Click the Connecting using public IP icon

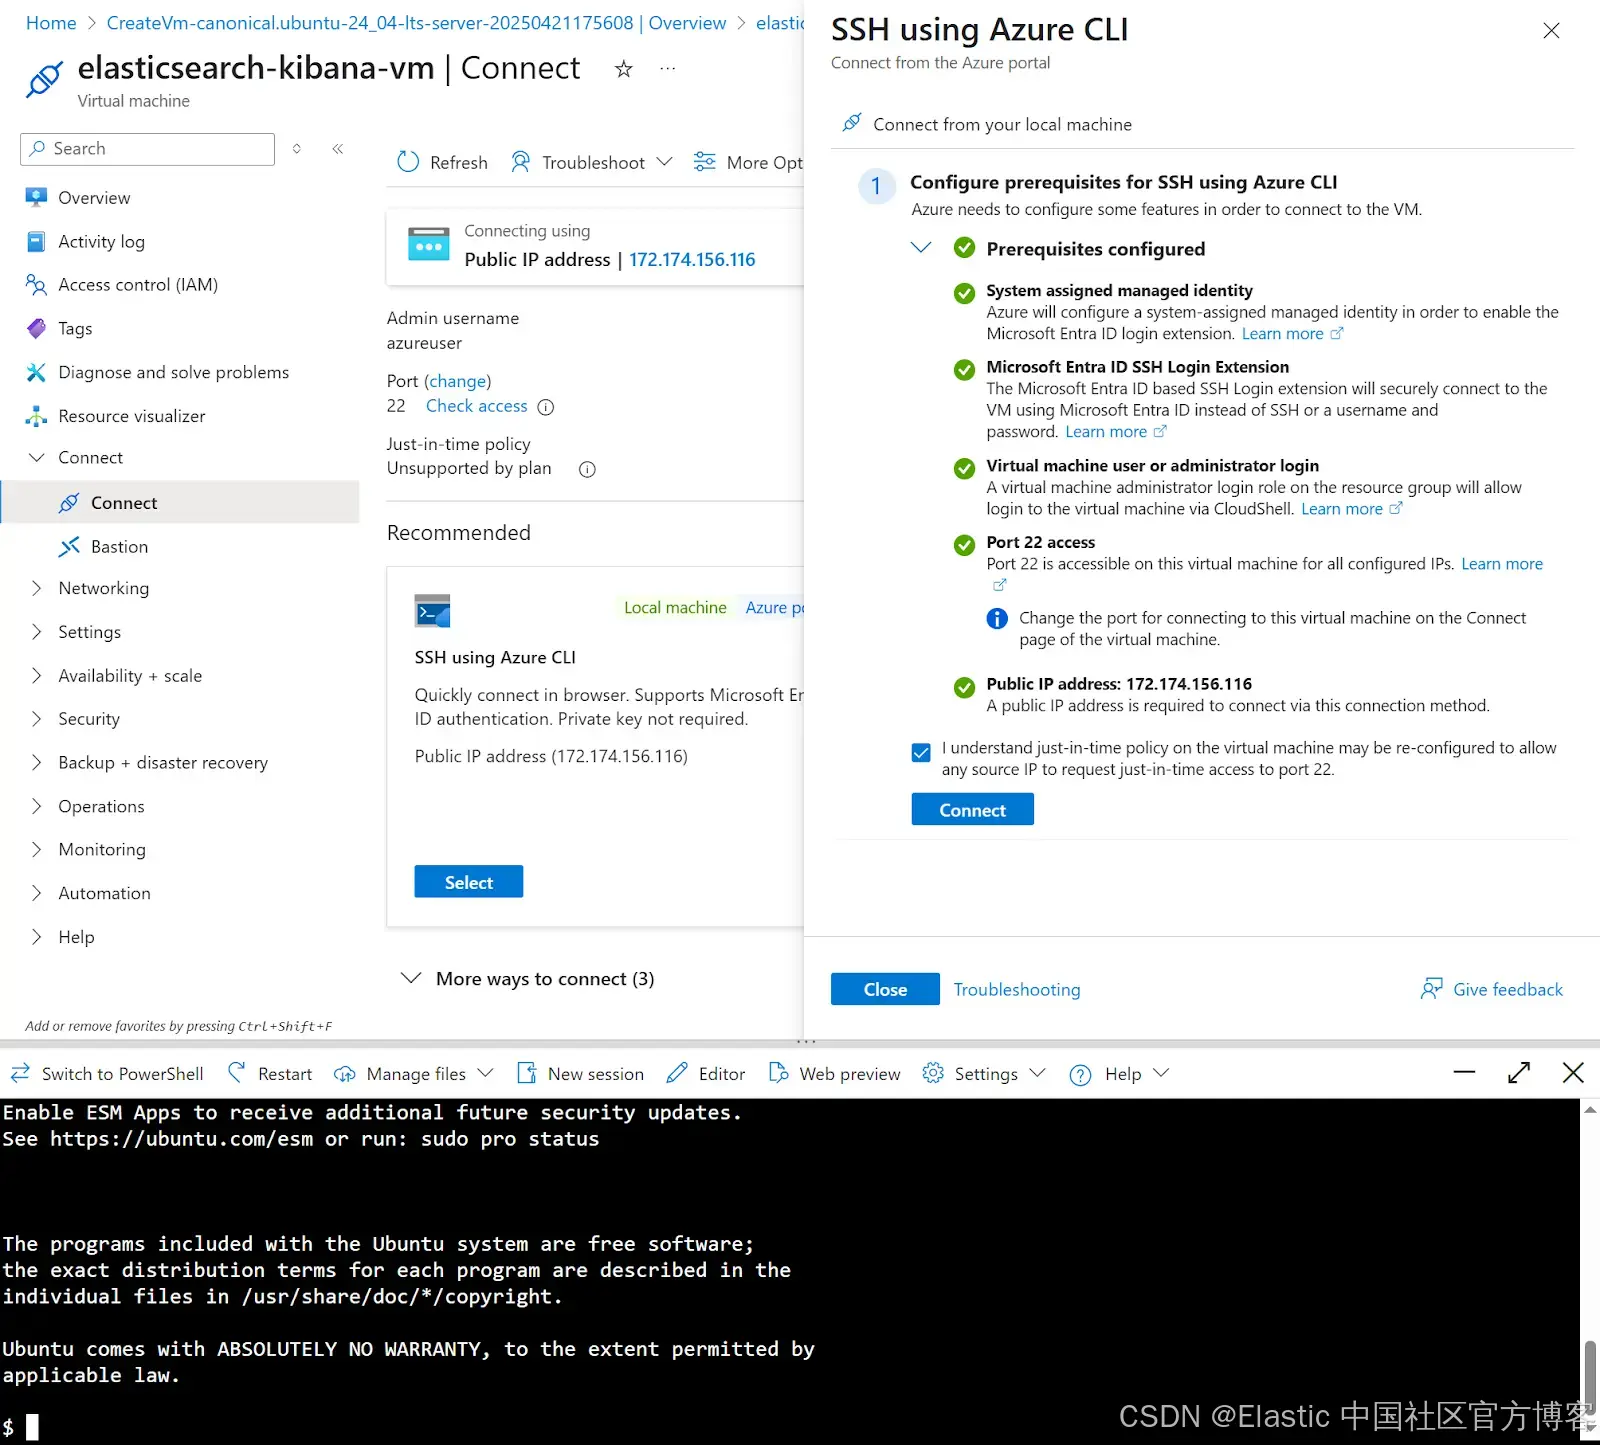pyautogui.click(x=429, y=244)
